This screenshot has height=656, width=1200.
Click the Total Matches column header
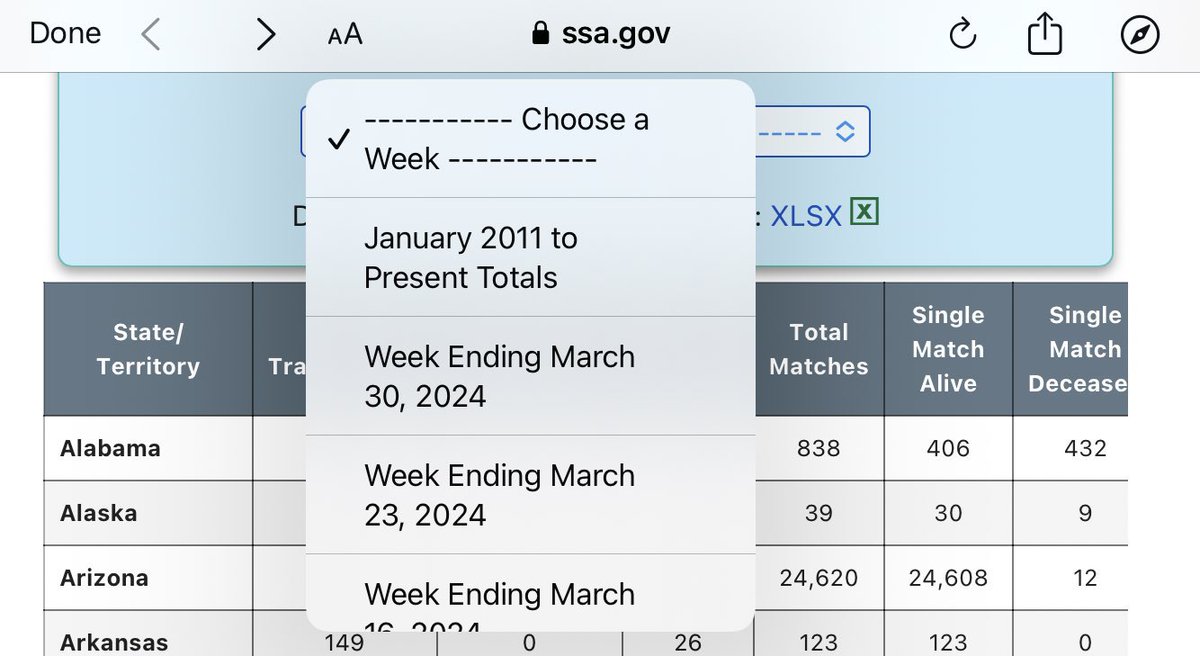pyautogui.click(x=819, y=349)
